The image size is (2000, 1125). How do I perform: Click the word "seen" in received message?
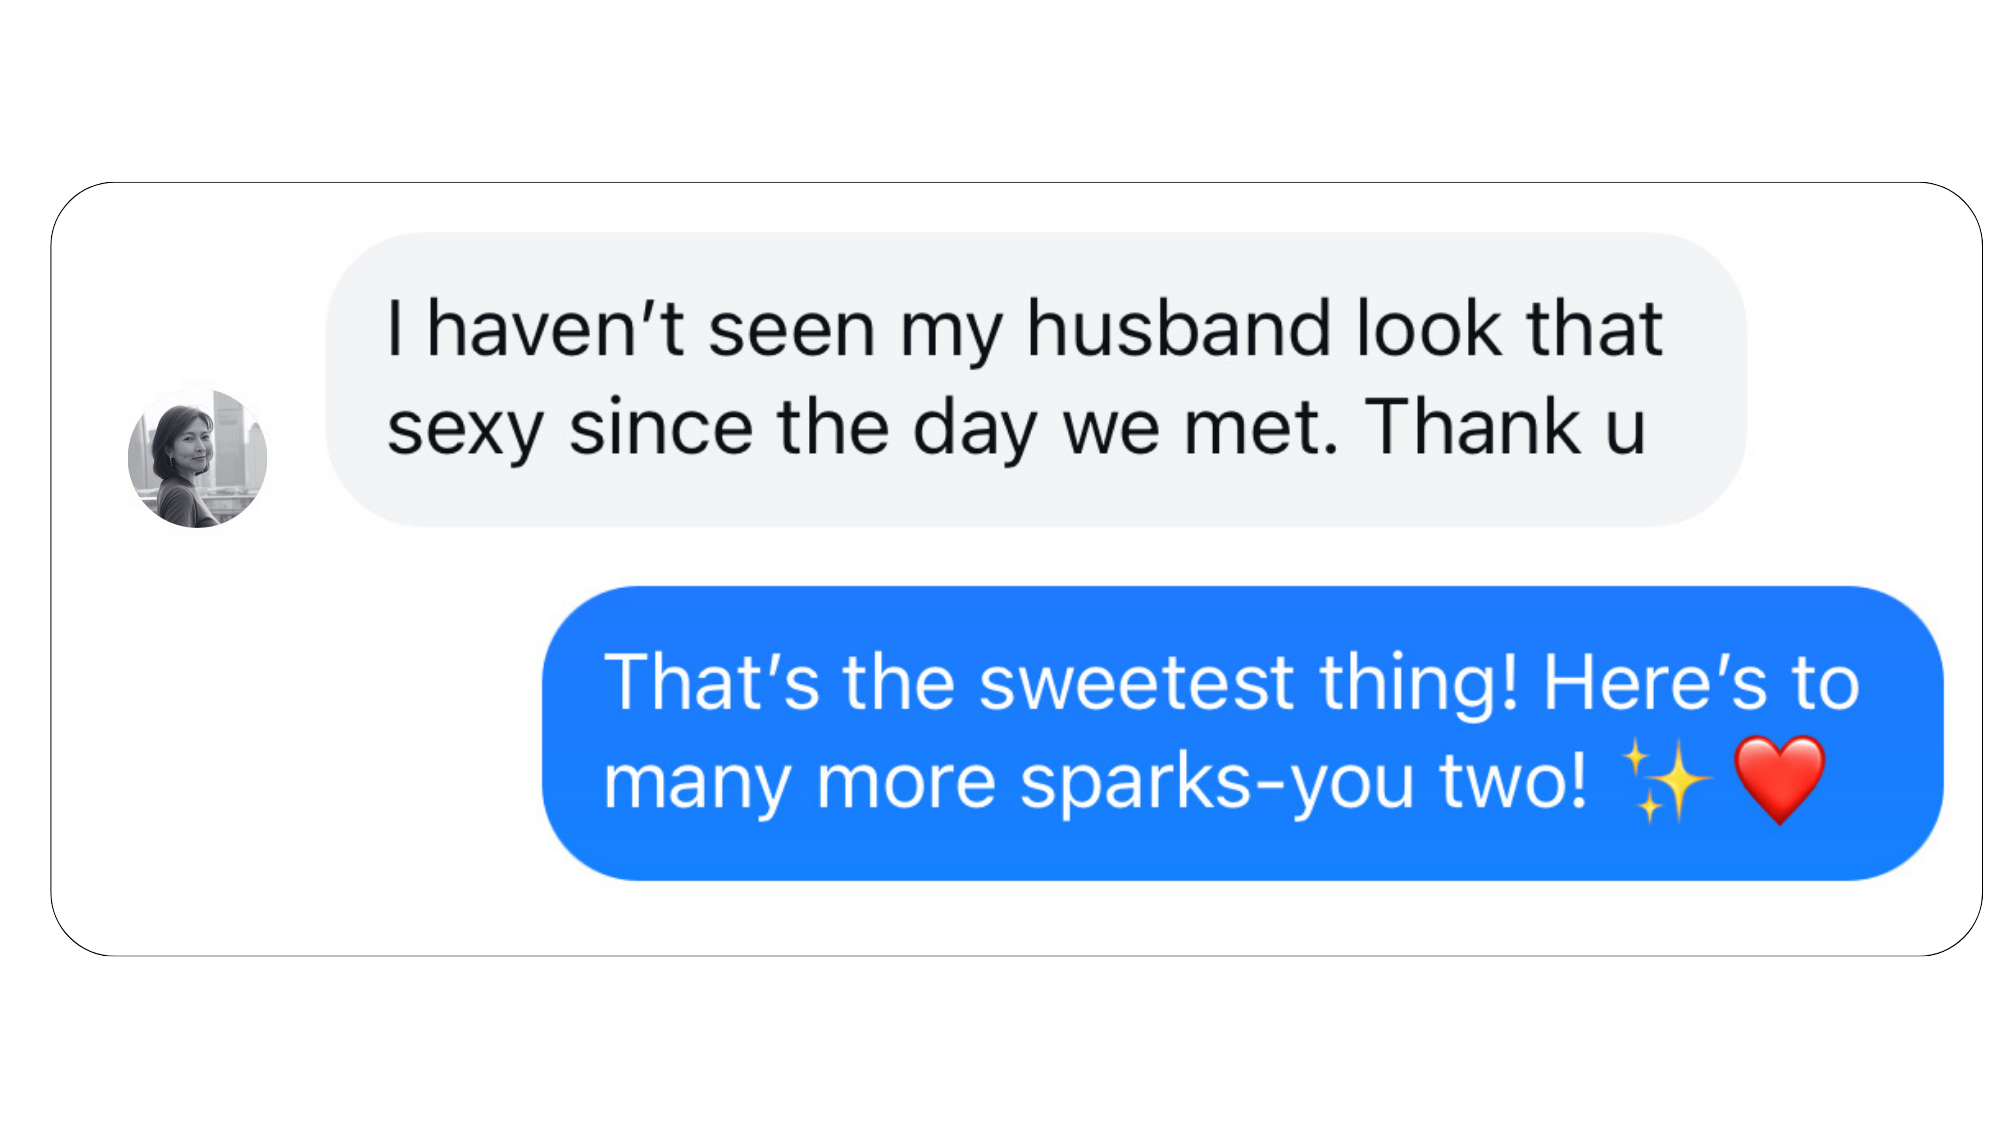click(792, 330)
